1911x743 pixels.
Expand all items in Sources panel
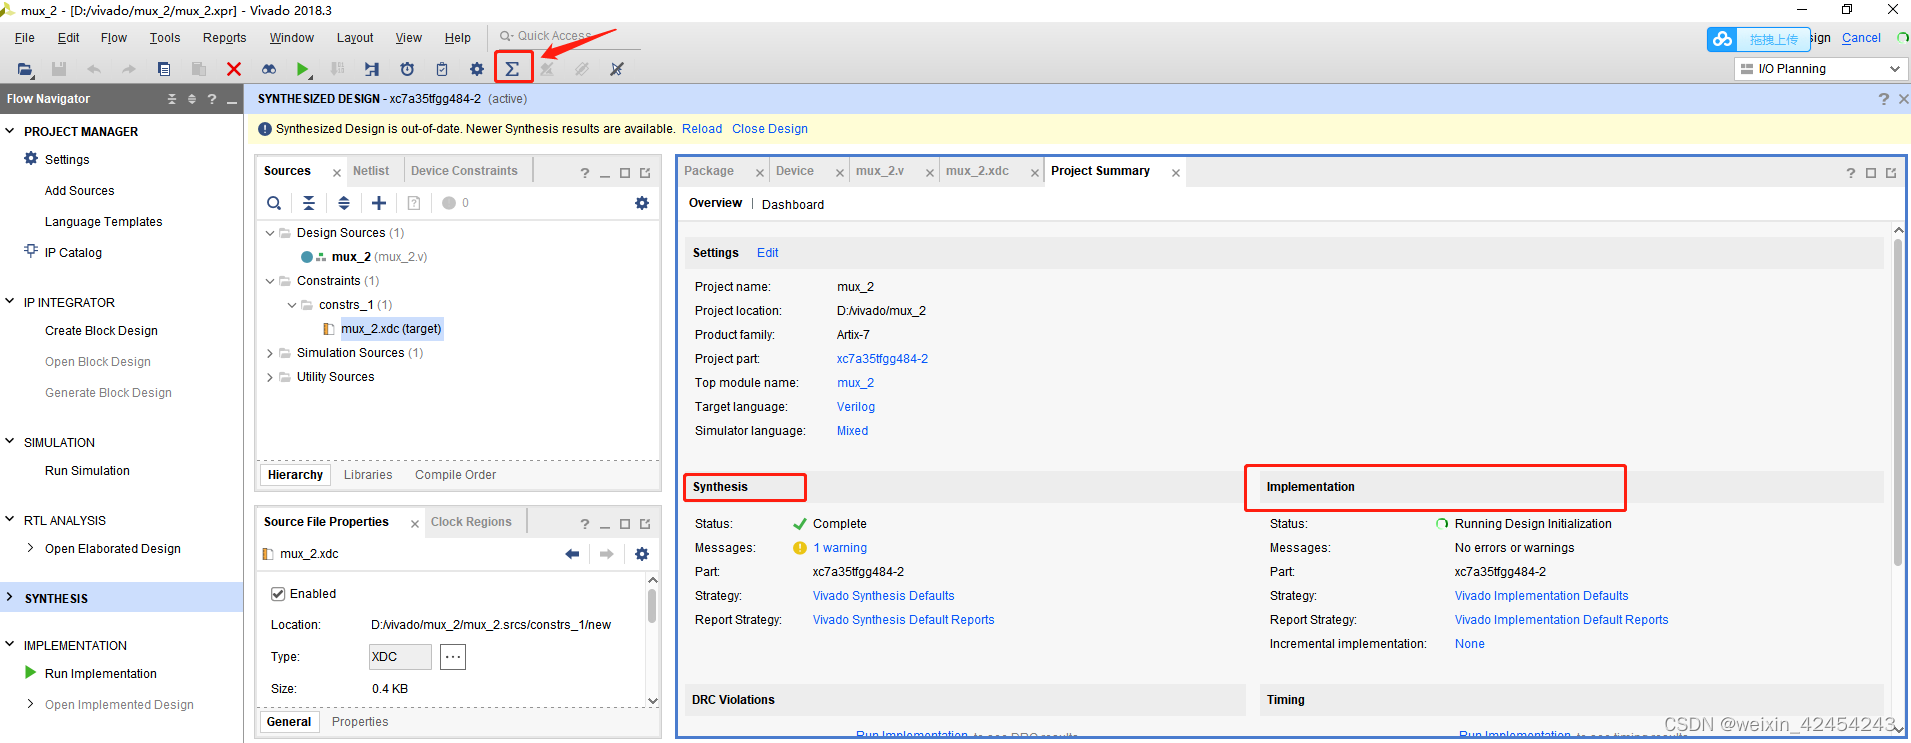(344, 203)
